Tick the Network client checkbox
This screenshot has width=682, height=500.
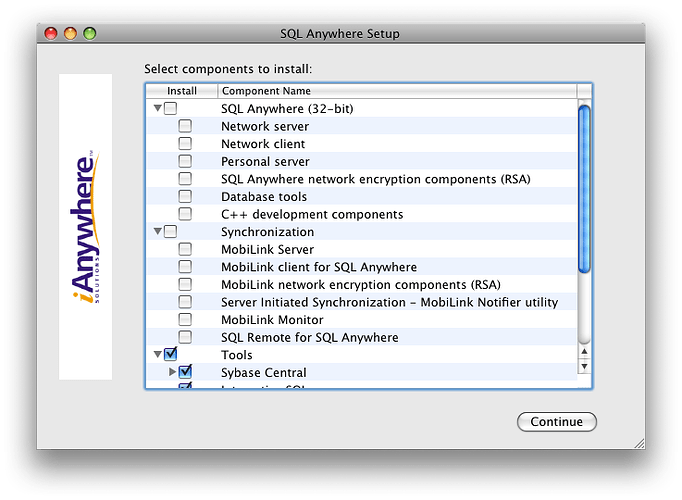pyautogui.click(x=185, y=143)
